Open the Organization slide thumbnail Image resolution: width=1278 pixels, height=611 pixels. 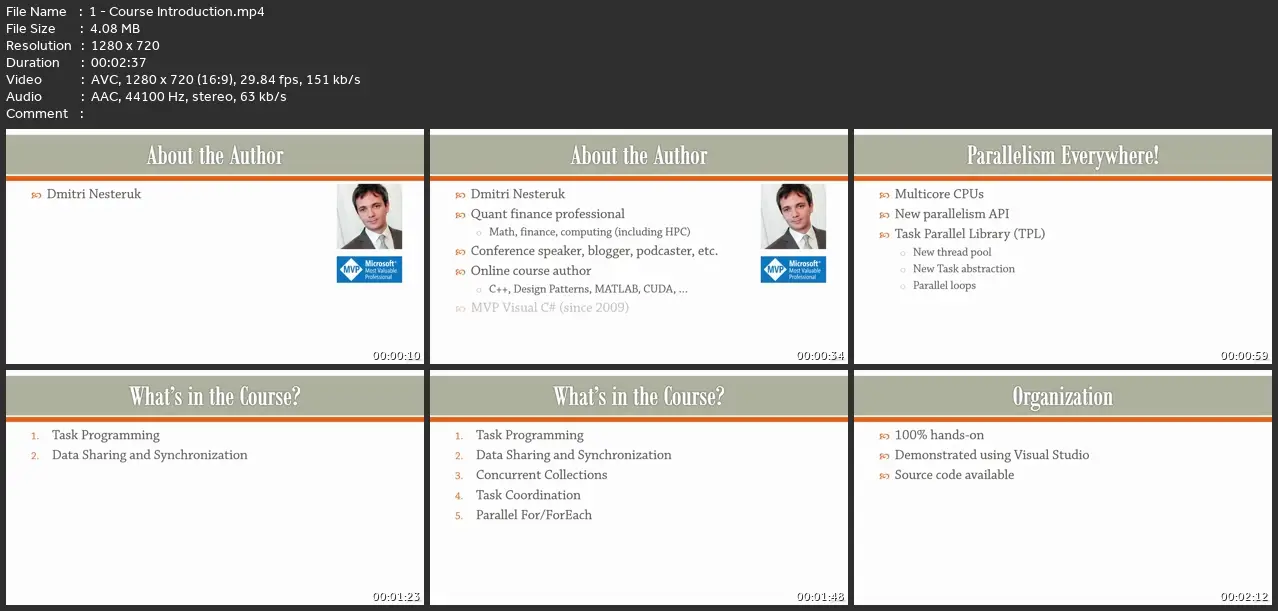1062,488
